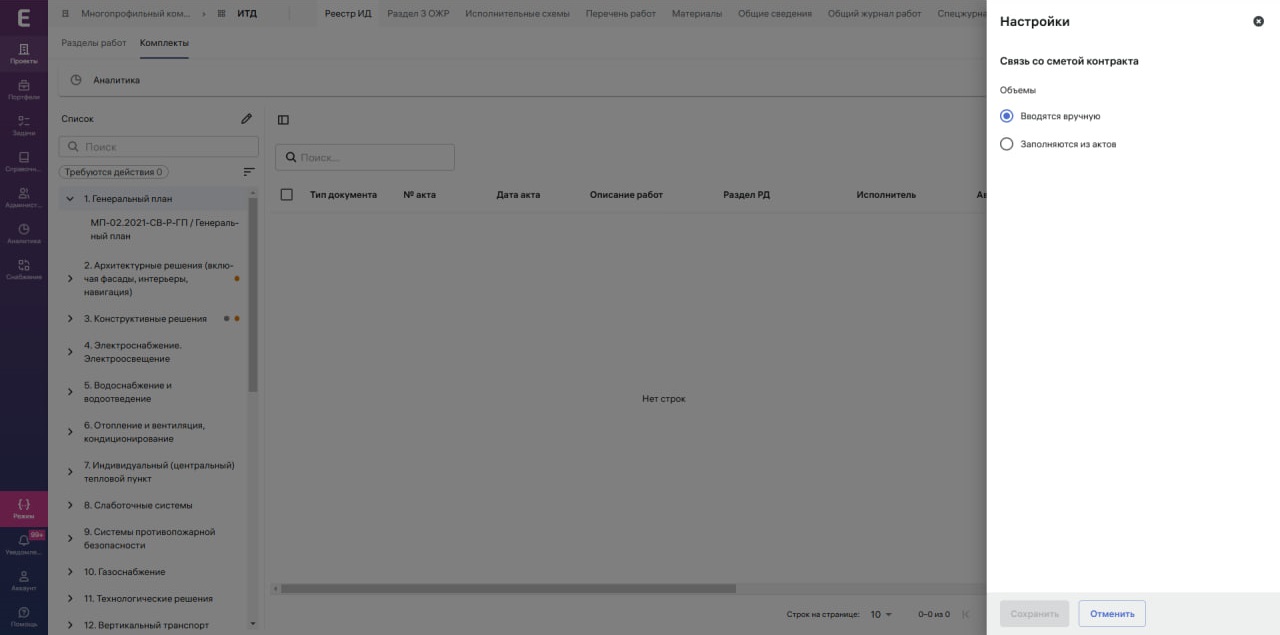Click the Режим mode icon

[x=24, y=509]
